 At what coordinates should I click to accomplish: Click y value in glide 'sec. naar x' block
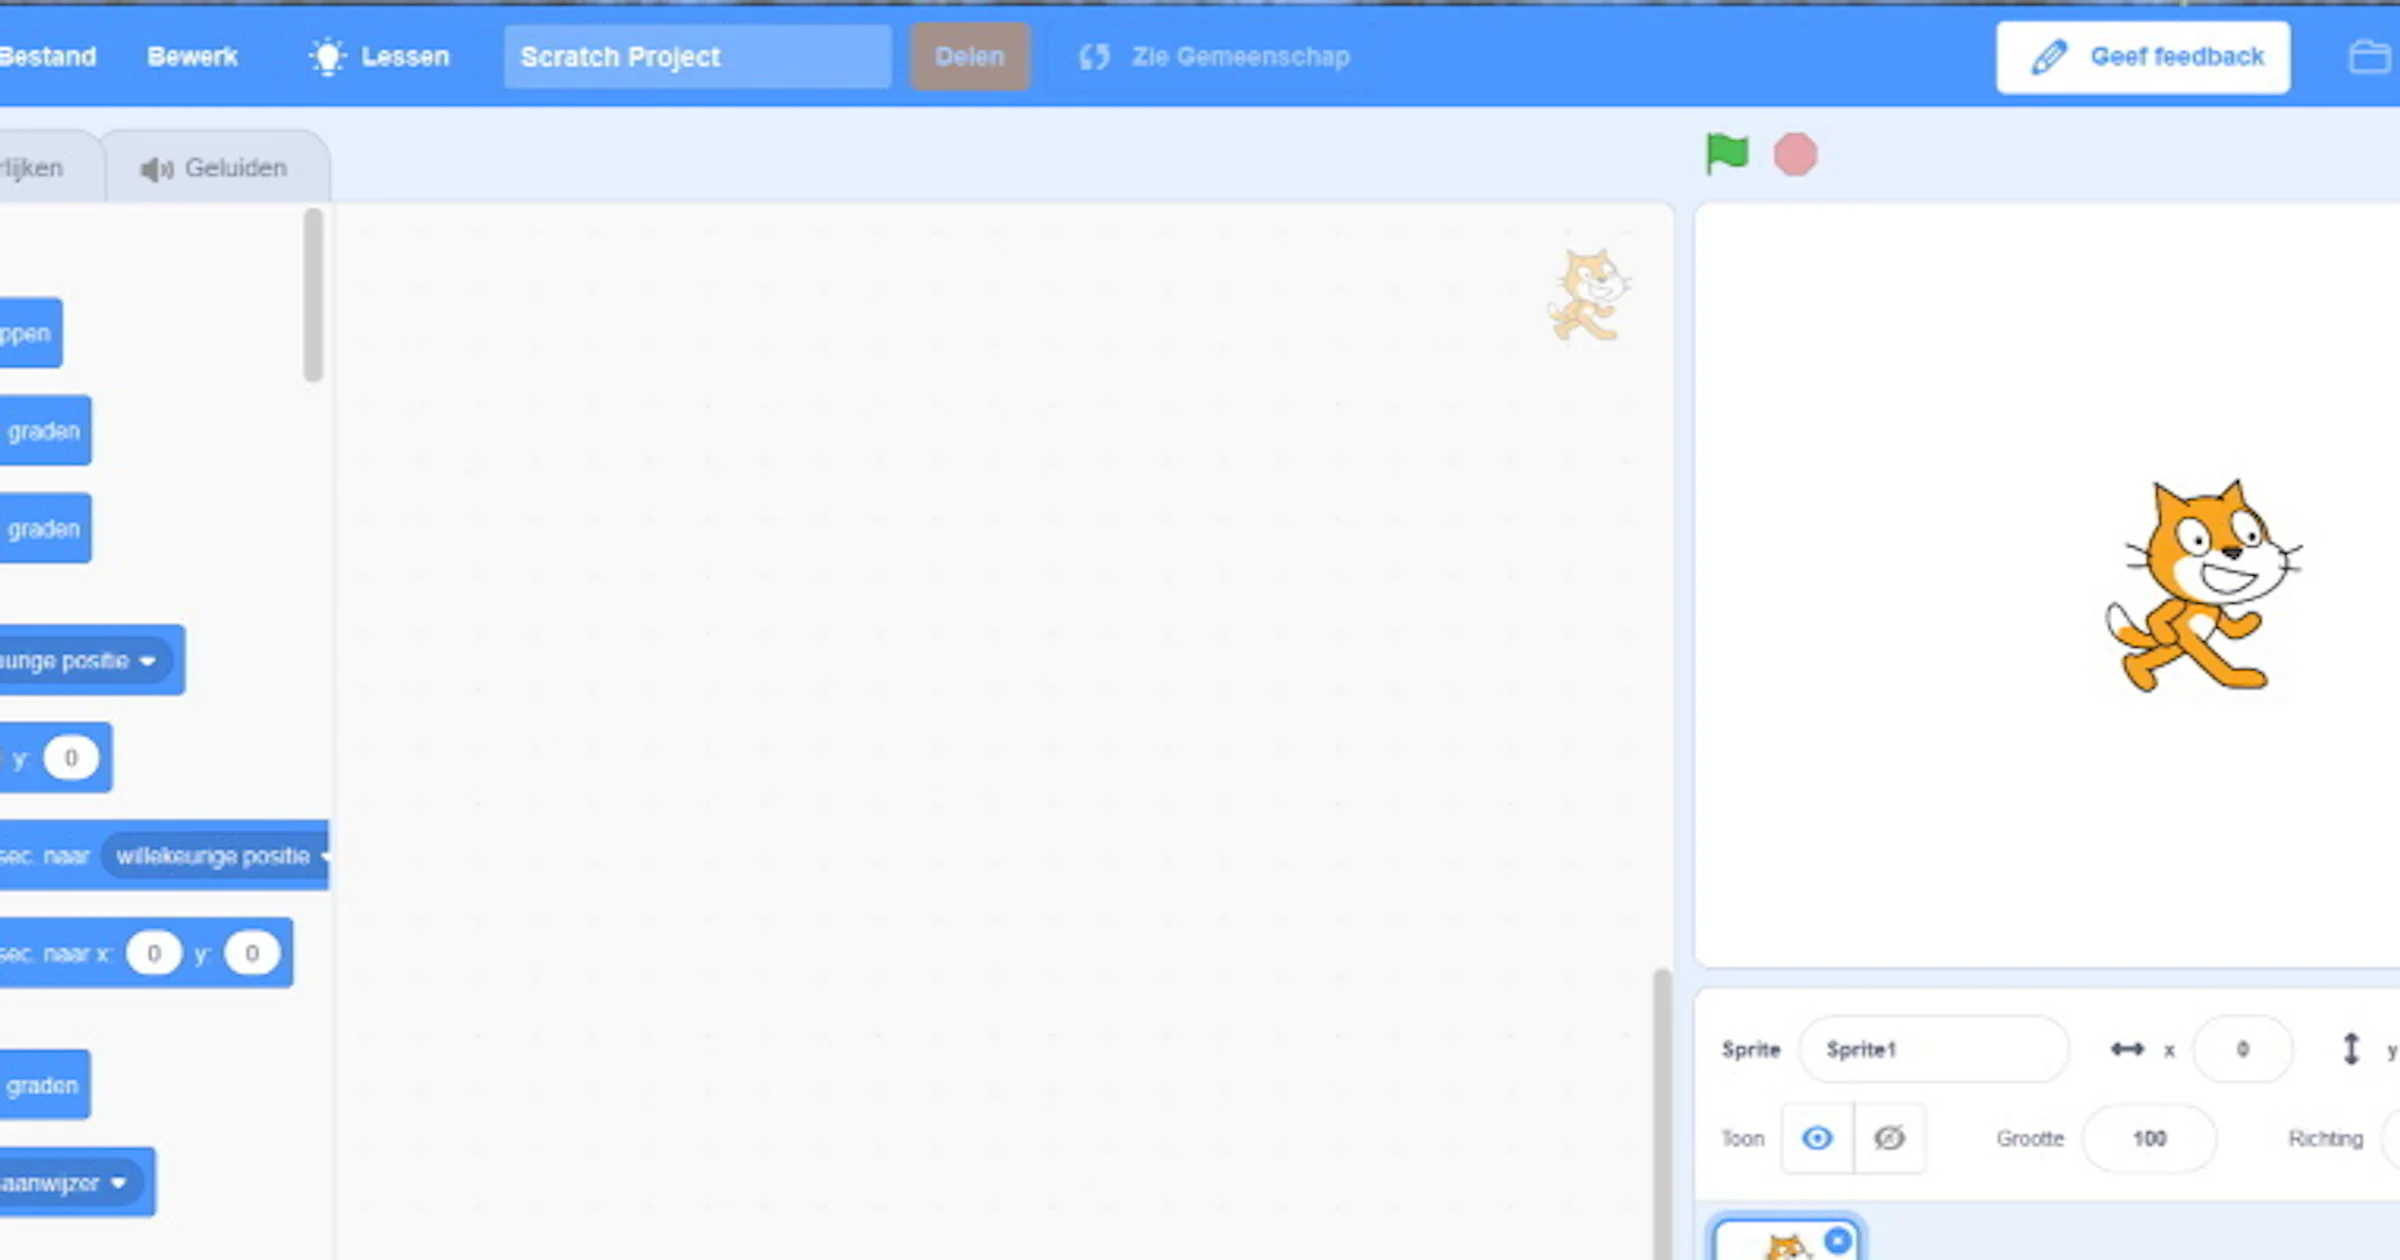coord(251,953)
